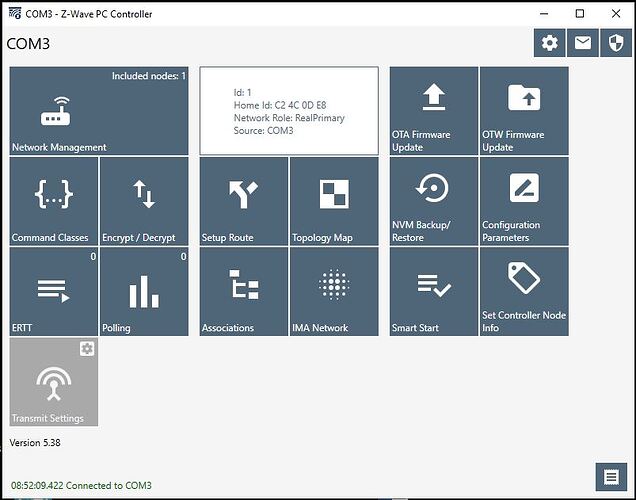
Task: Click the 'Version 5.38' text
Action: pyautogui.click(x=35, y=442)
